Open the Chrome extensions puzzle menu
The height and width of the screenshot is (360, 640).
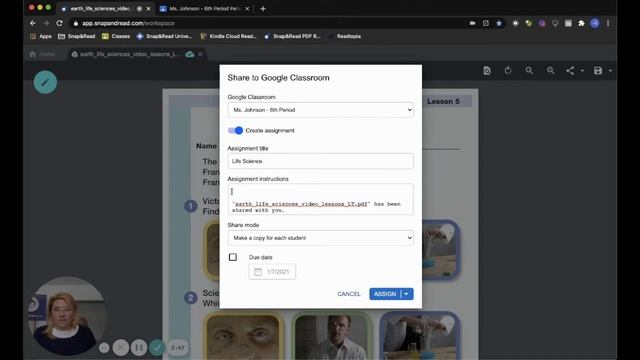pos(581,23)
